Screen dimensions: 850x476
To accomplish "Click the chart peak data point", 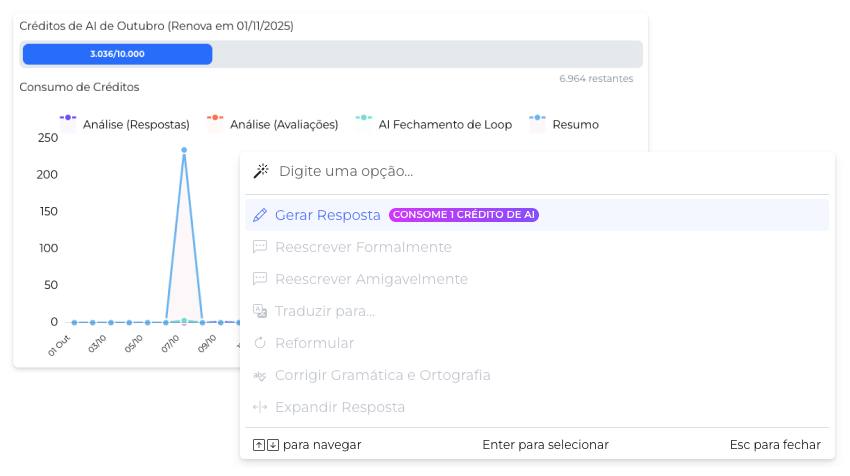I will click(184, 150).
